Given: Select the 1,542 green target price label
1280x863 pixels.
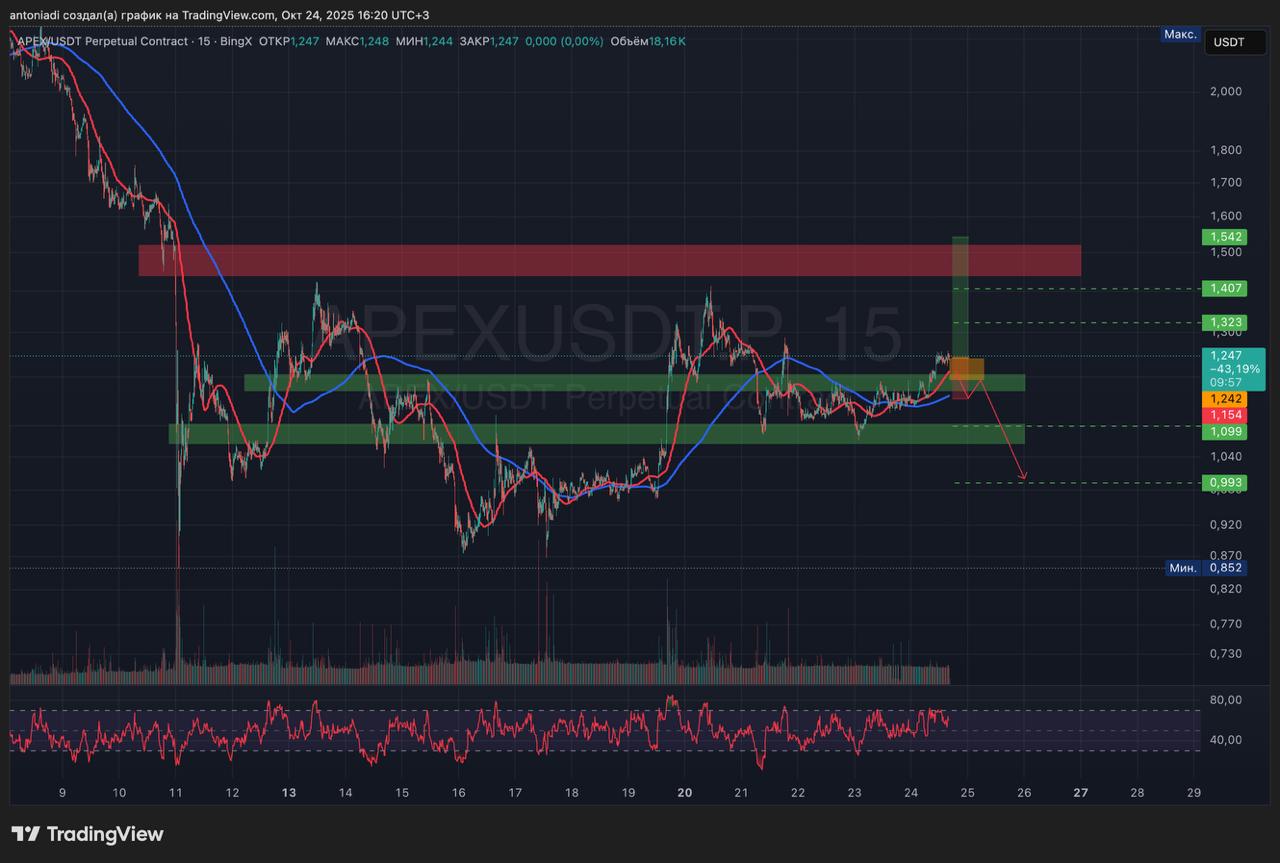Looking at the screenshot, I should point(1225,237).
